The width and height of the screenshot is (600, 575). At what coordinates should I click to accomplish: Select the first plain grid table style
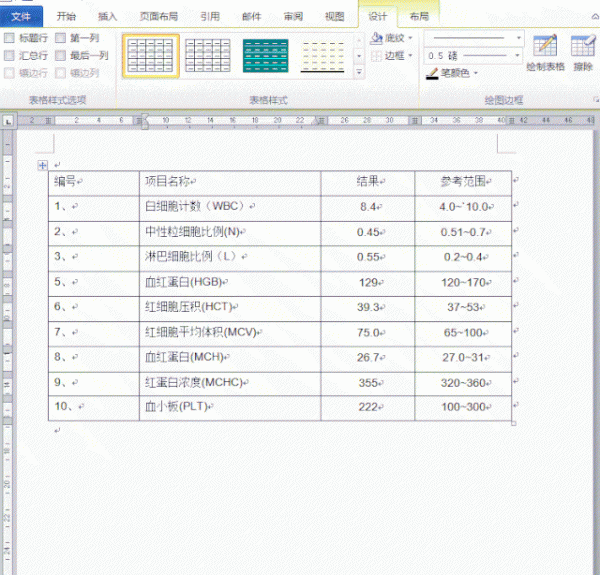coord(150,56)
